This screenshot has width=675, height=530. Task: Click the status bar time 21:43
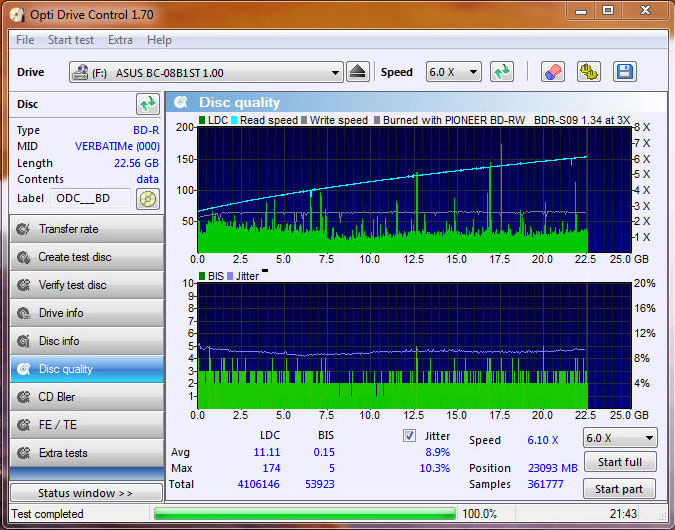[623, 514]
